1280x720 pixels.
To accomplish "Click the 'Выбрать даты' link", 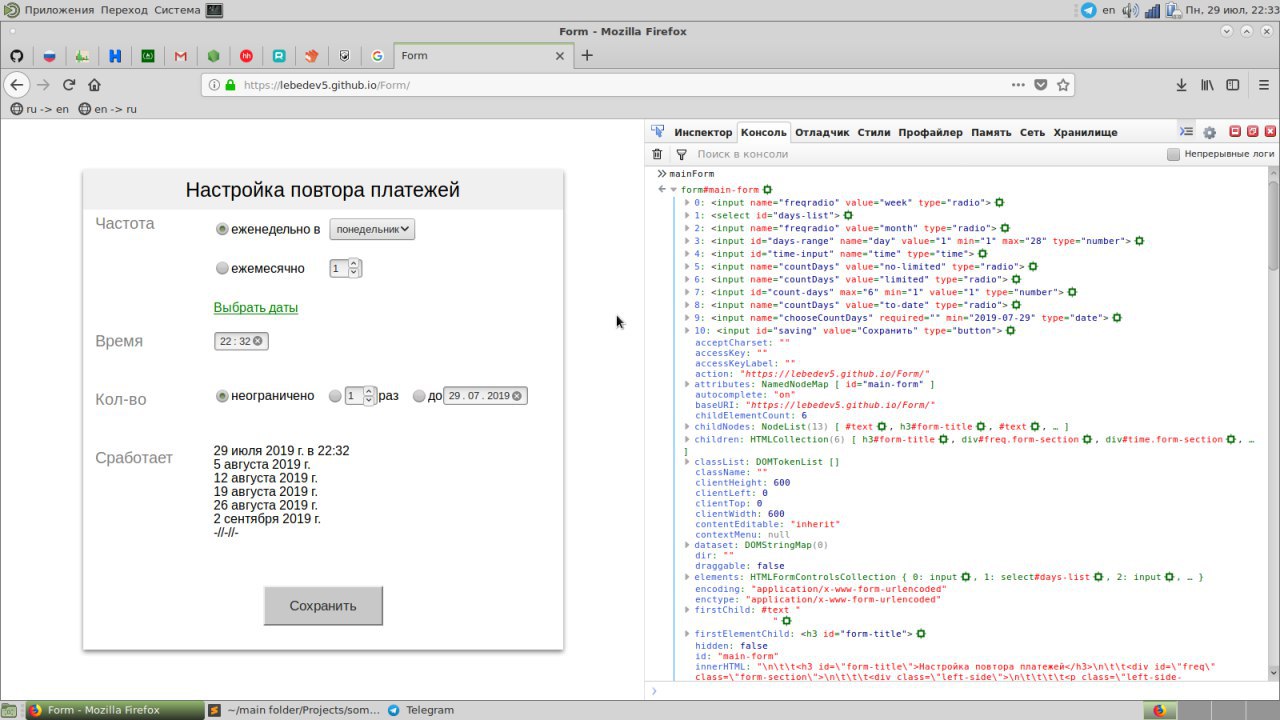I will 256,308.
